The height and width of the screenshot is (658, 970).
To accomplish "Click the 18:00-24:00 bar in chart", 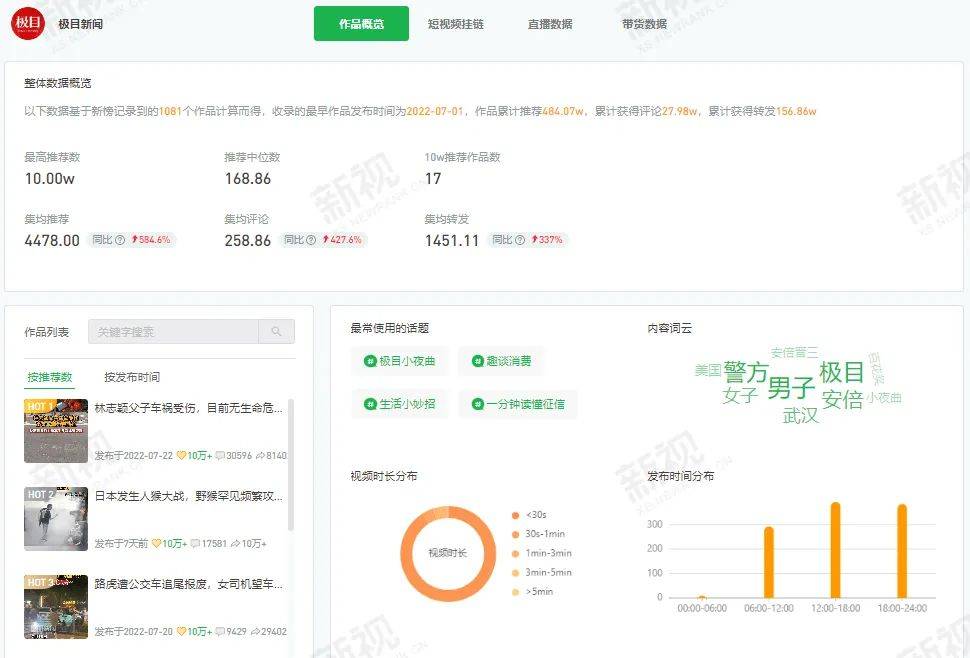I will tap(902, 551).
